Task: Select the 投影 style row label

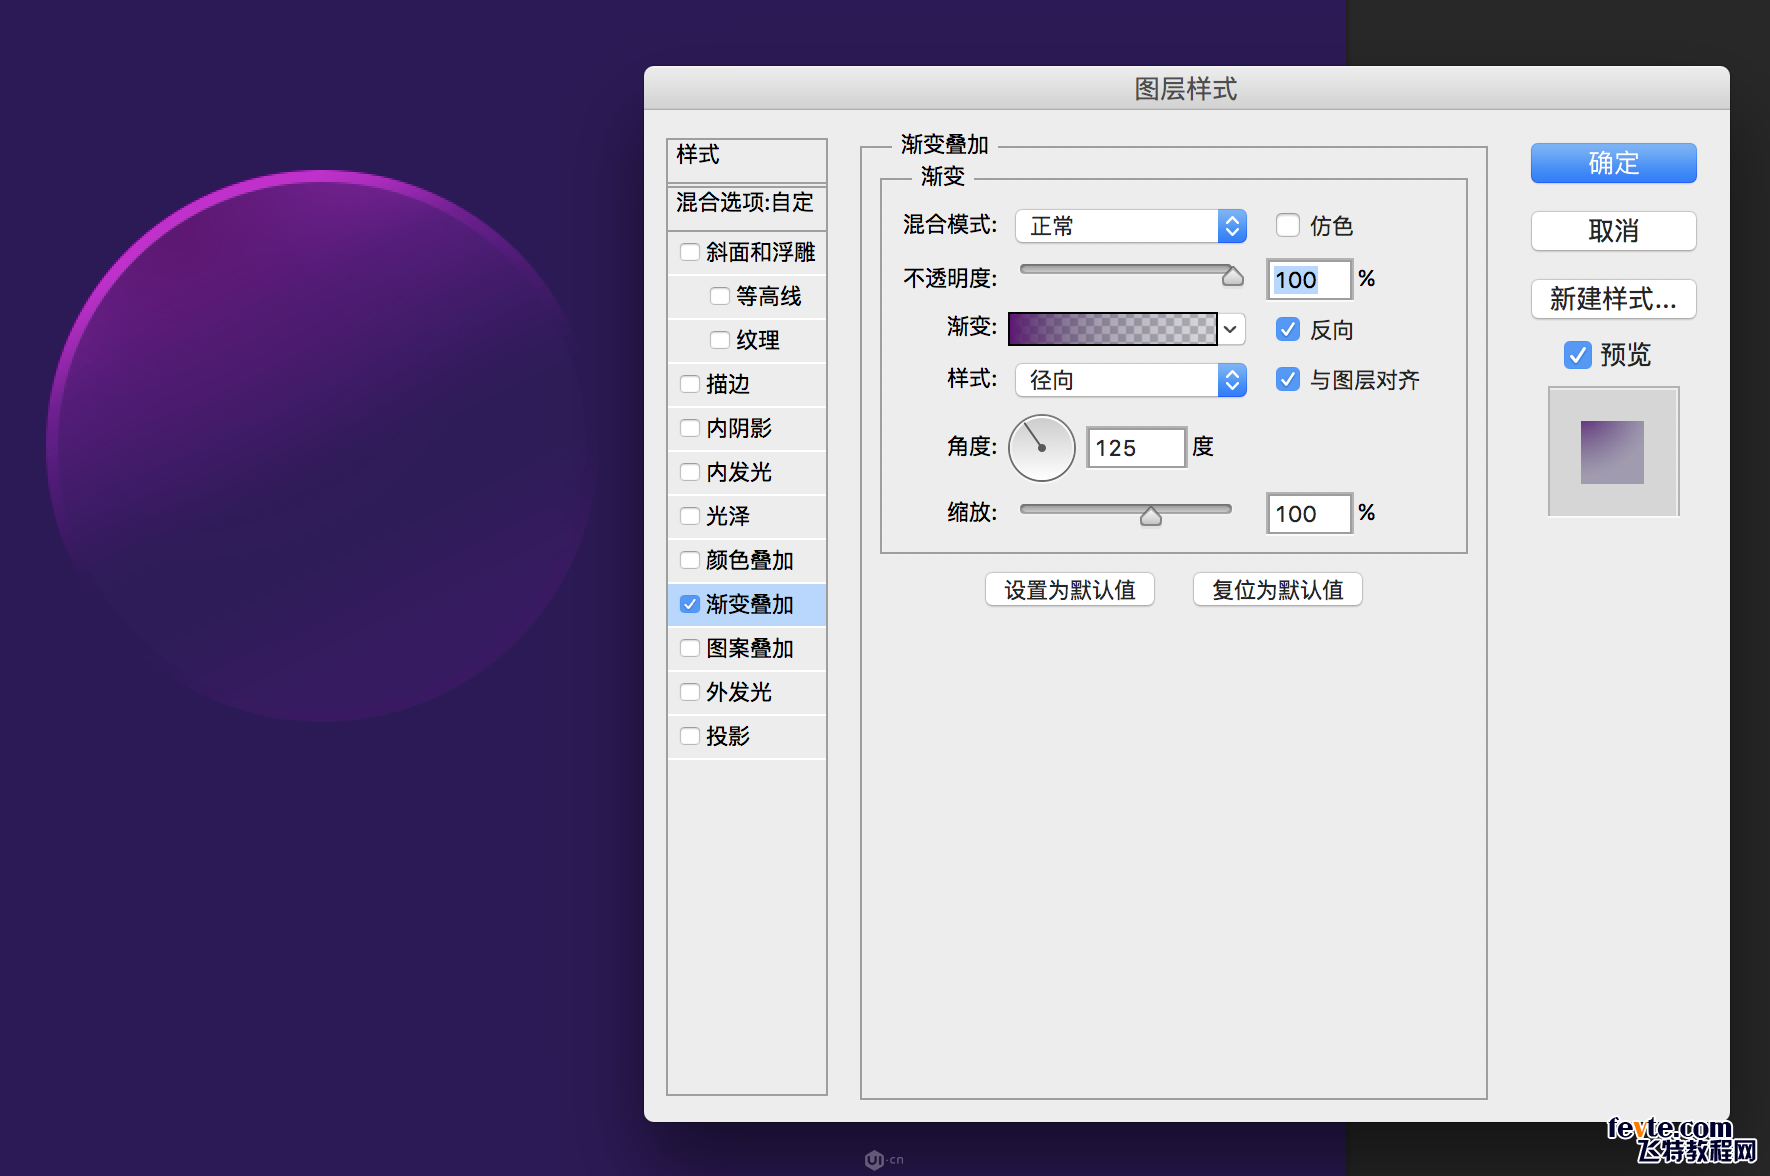Action: [x=728, y=736]
